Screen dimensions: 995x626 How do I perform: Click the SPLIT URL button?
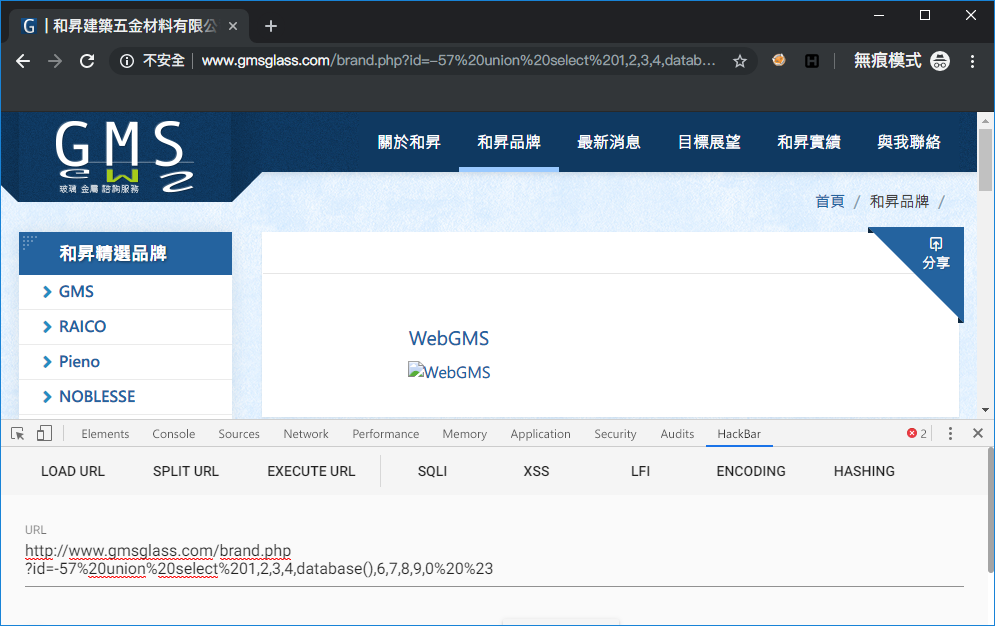pyautogui.click(x=185, y=471)
